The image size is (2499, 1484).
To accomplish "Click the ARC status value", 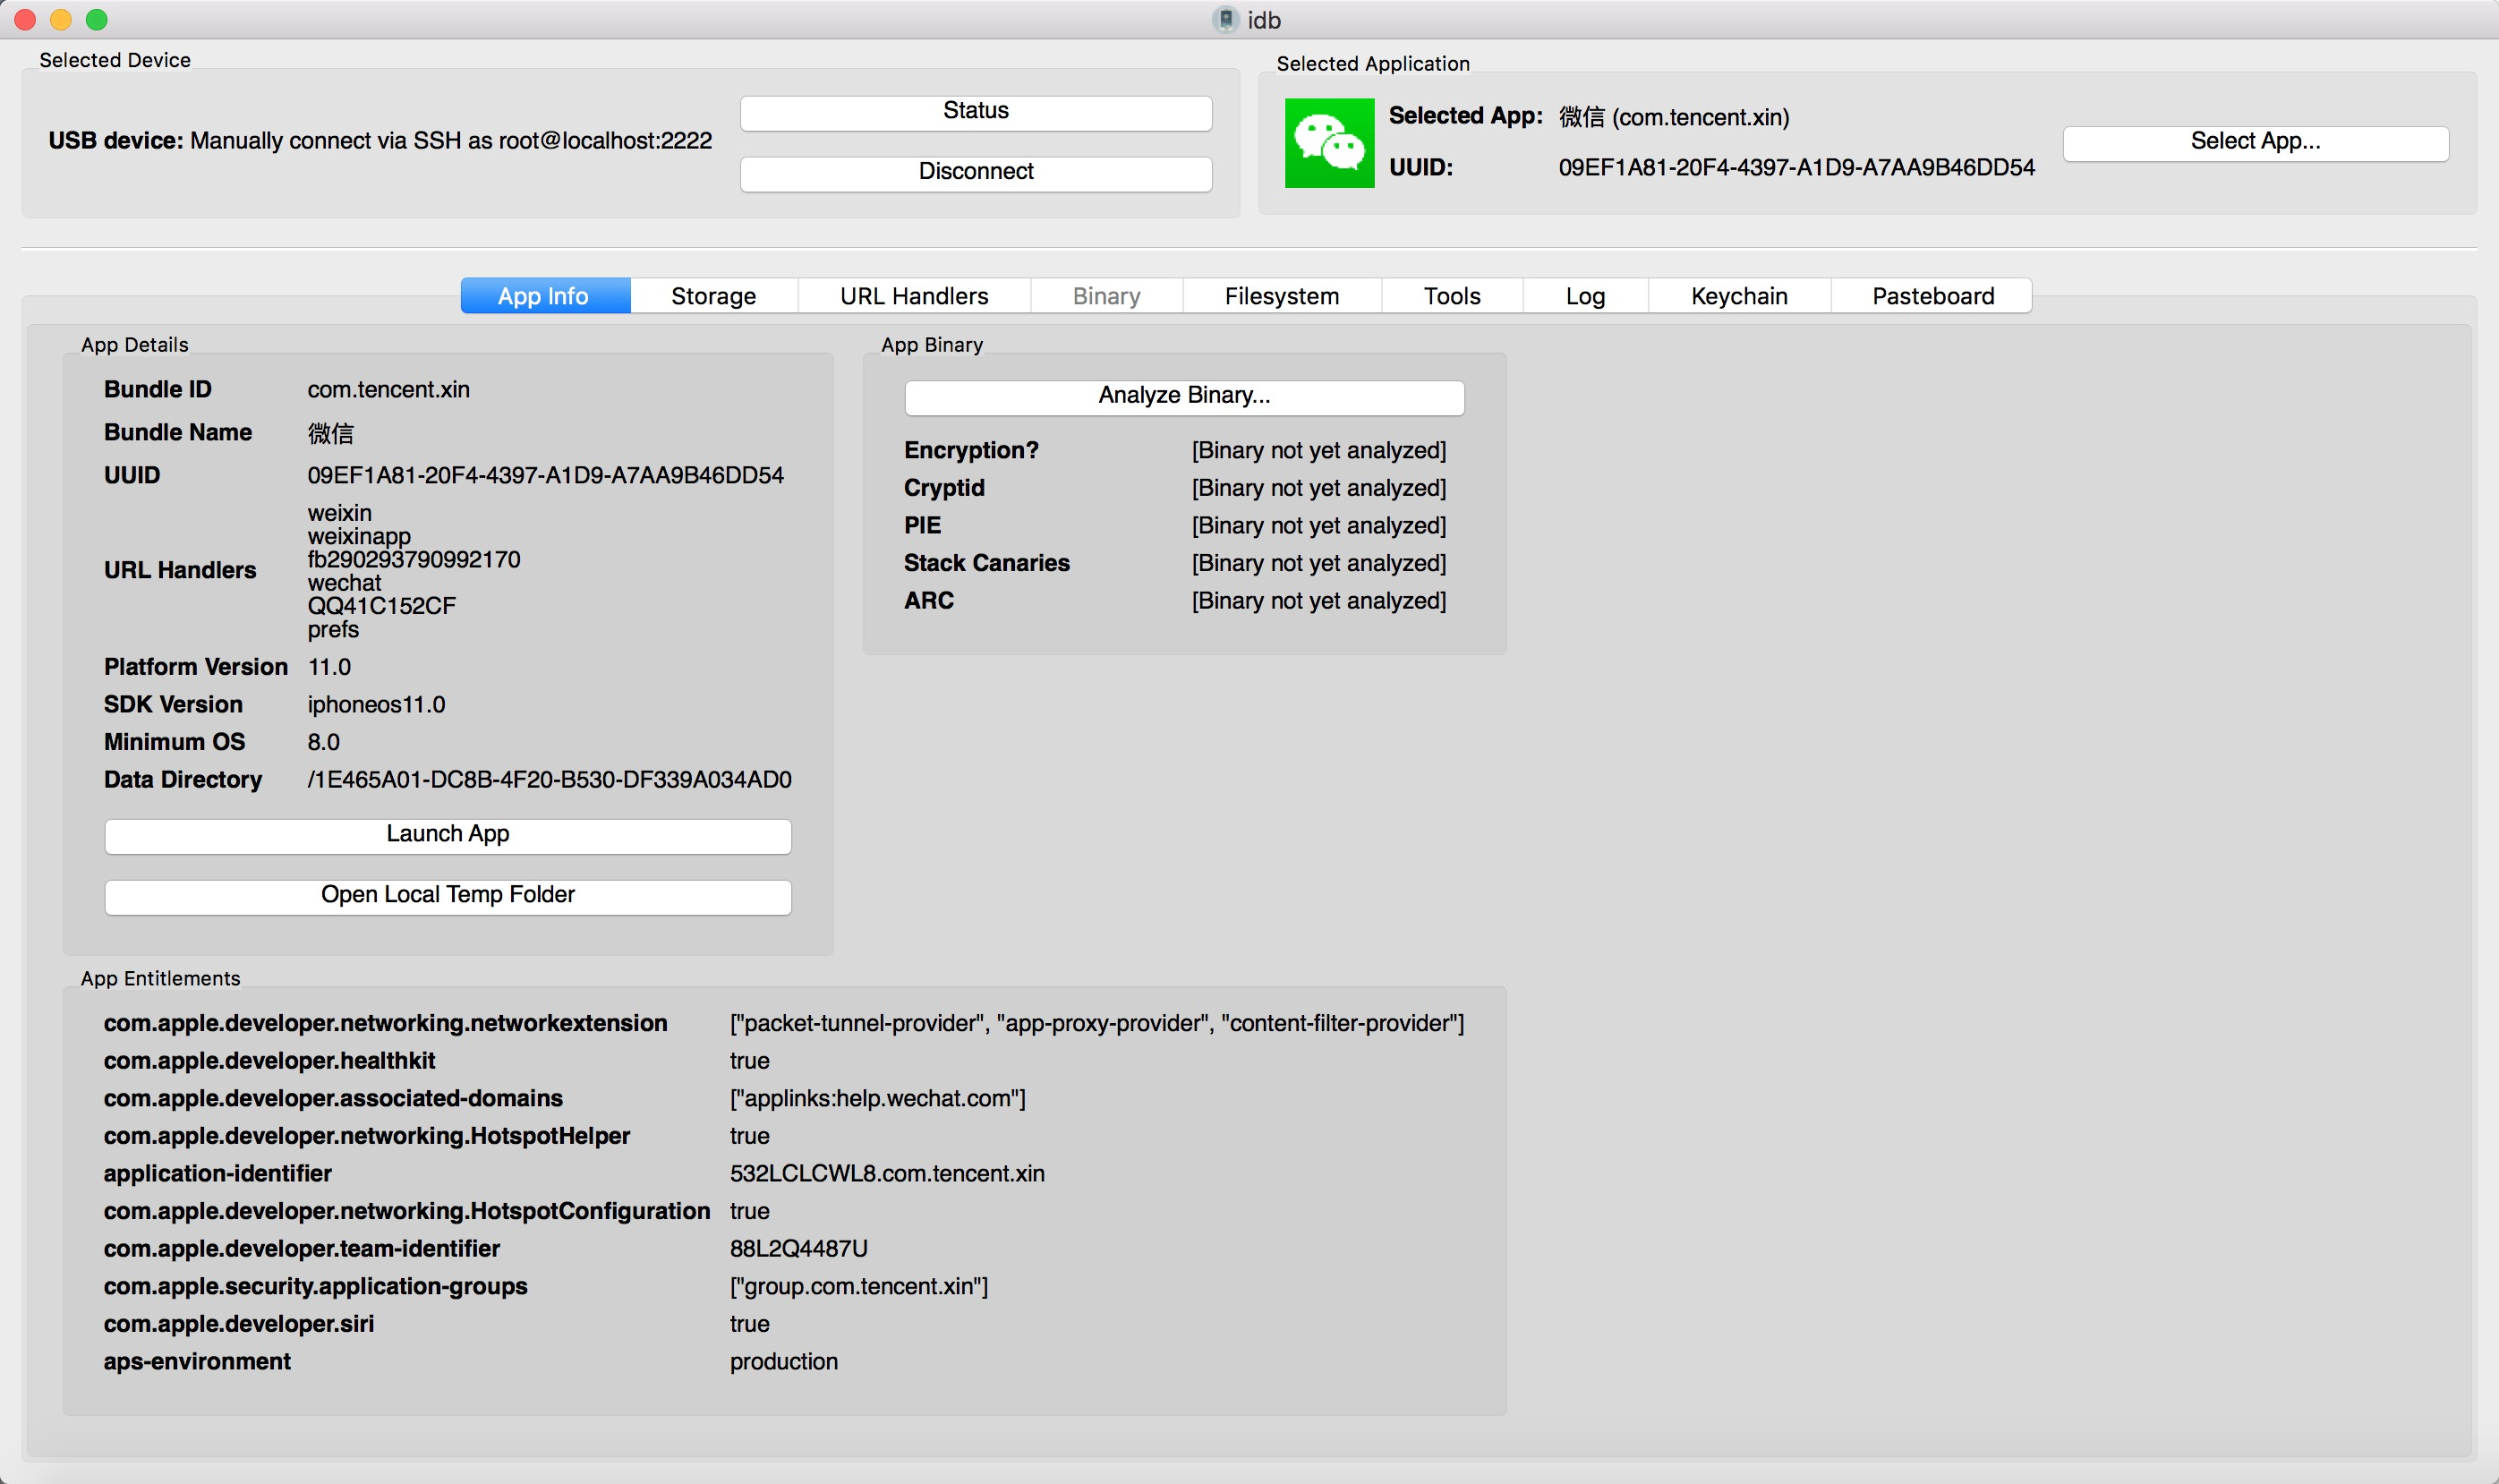I will pos(1318,601).
